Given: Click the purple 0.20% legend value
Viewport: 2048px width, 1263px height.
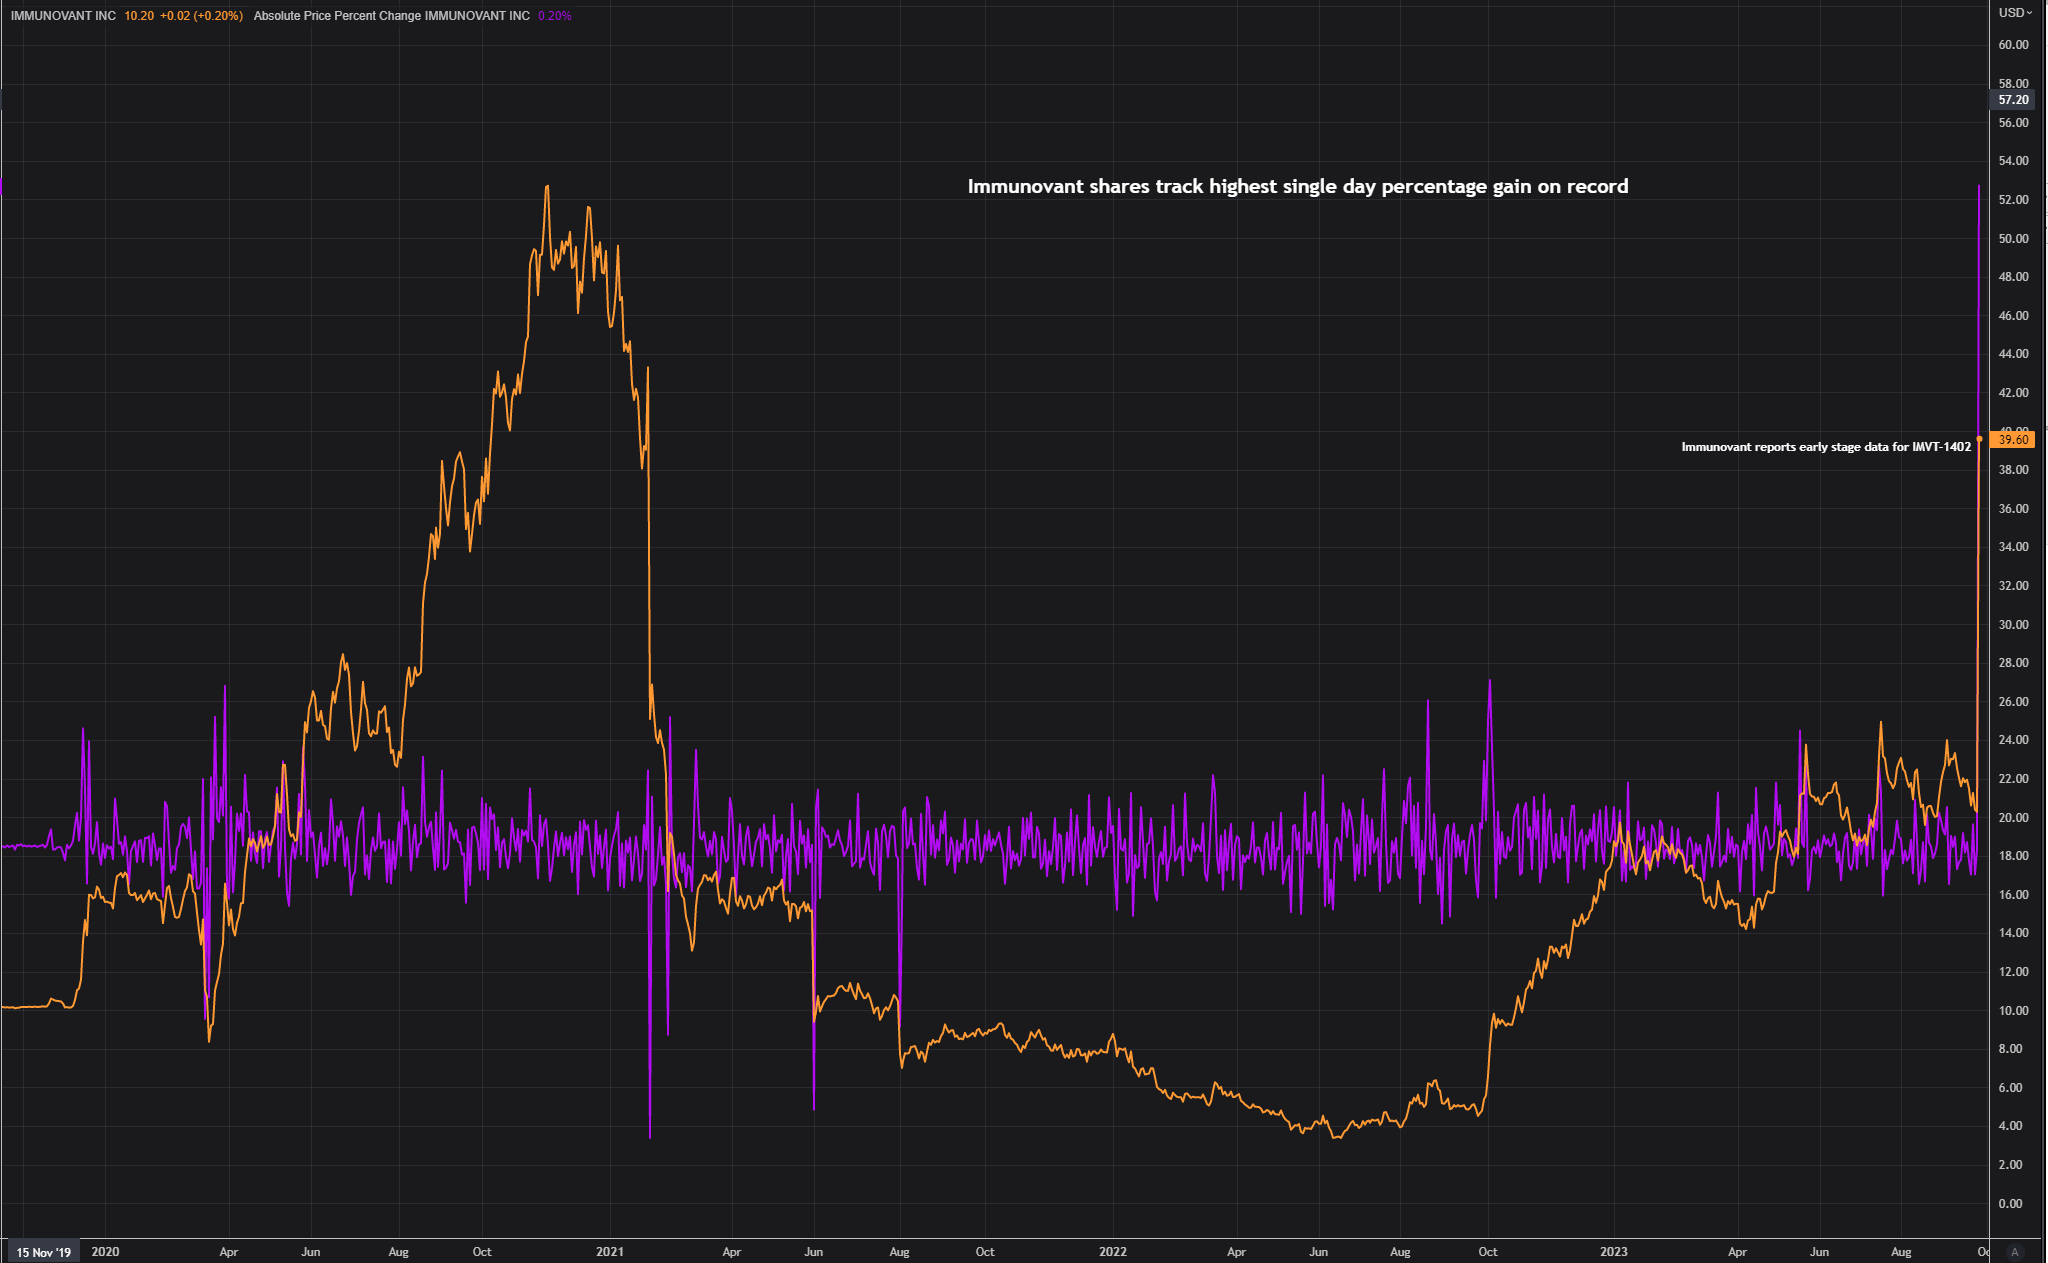Looking at the screenshot, I should 555,16.
